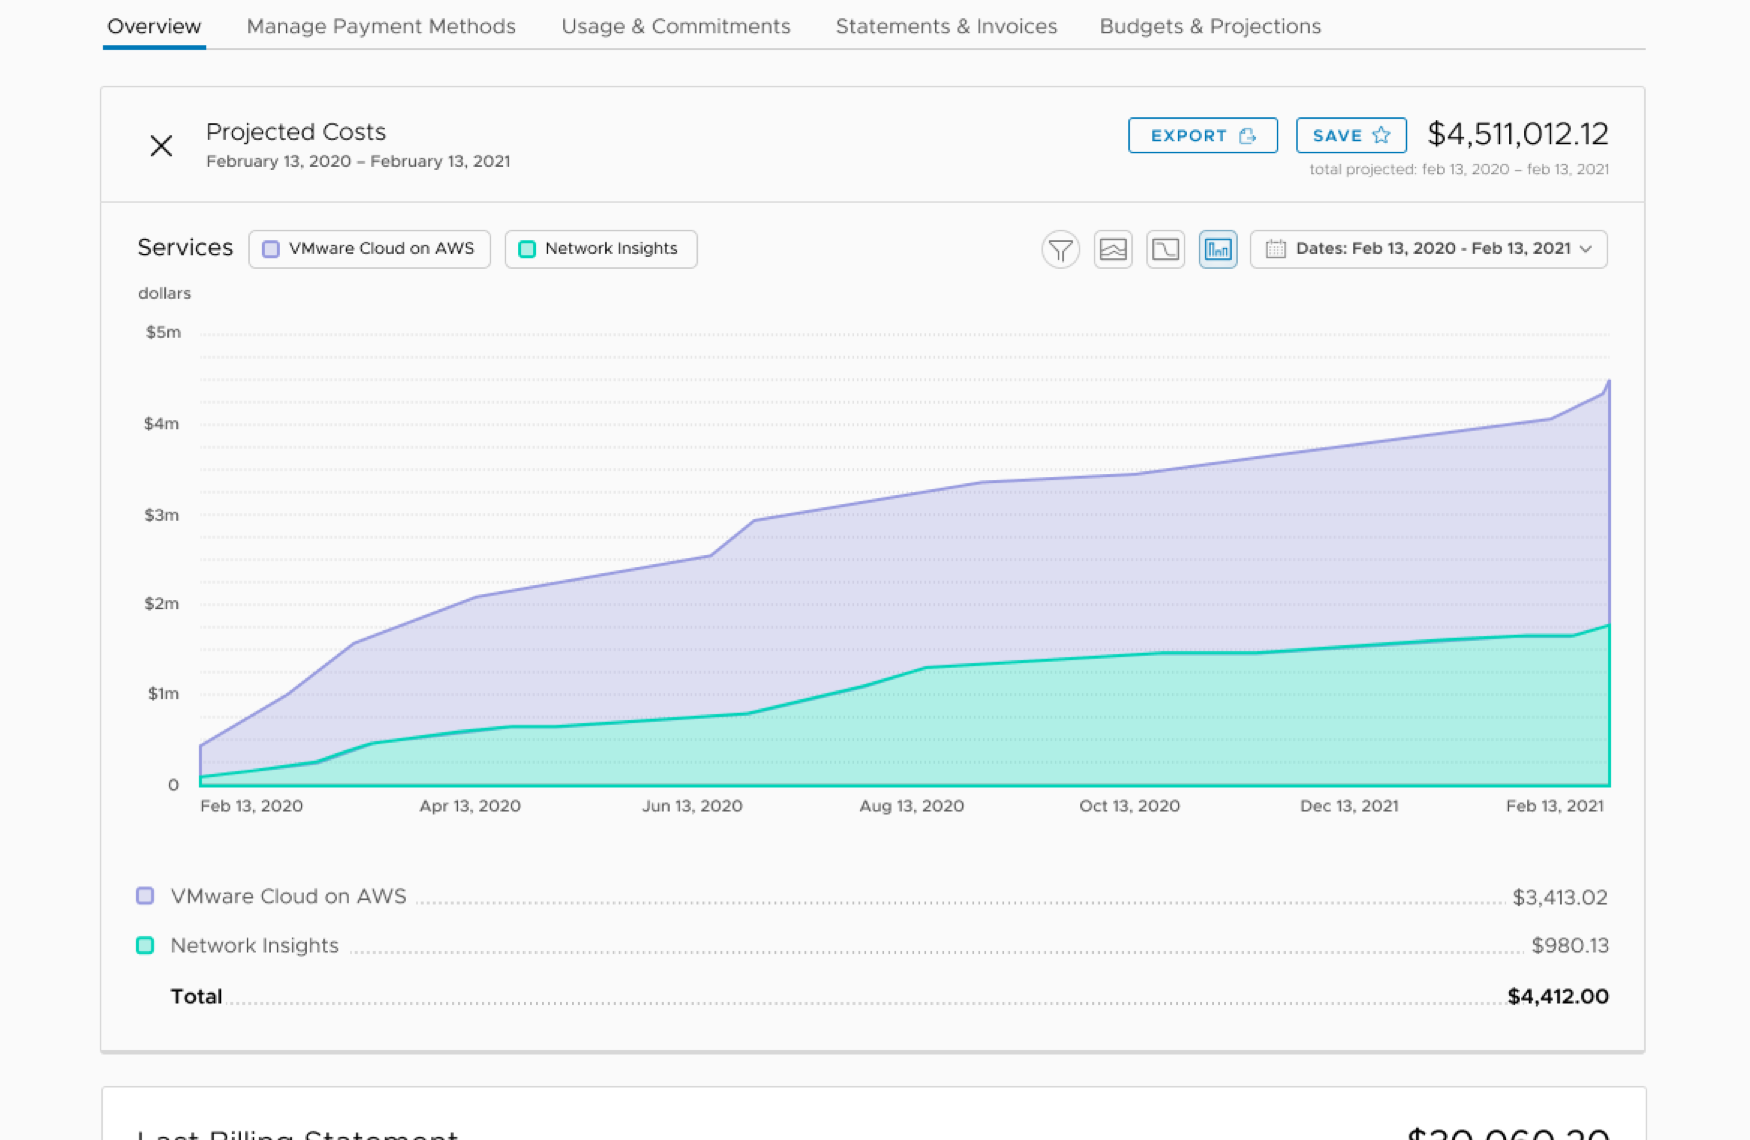
Task: Click the Dec 13, 2021 axis label
Action: pyautogui.click(x=1349, y=806)
